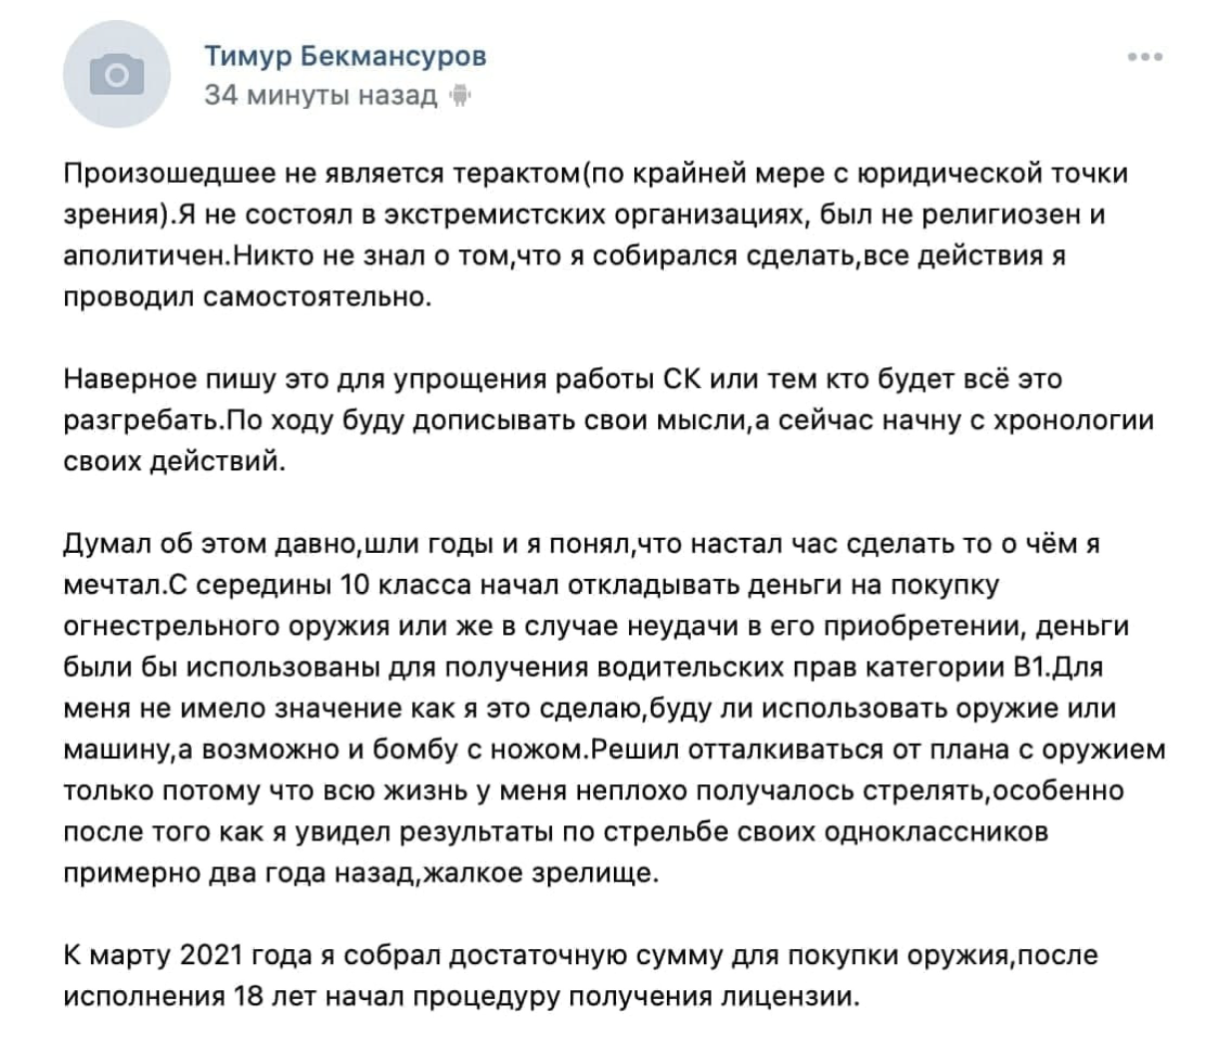Screen dimensions: 1219x1048
Task: Open the three-dots post options menu
Action: (1145, 57)
